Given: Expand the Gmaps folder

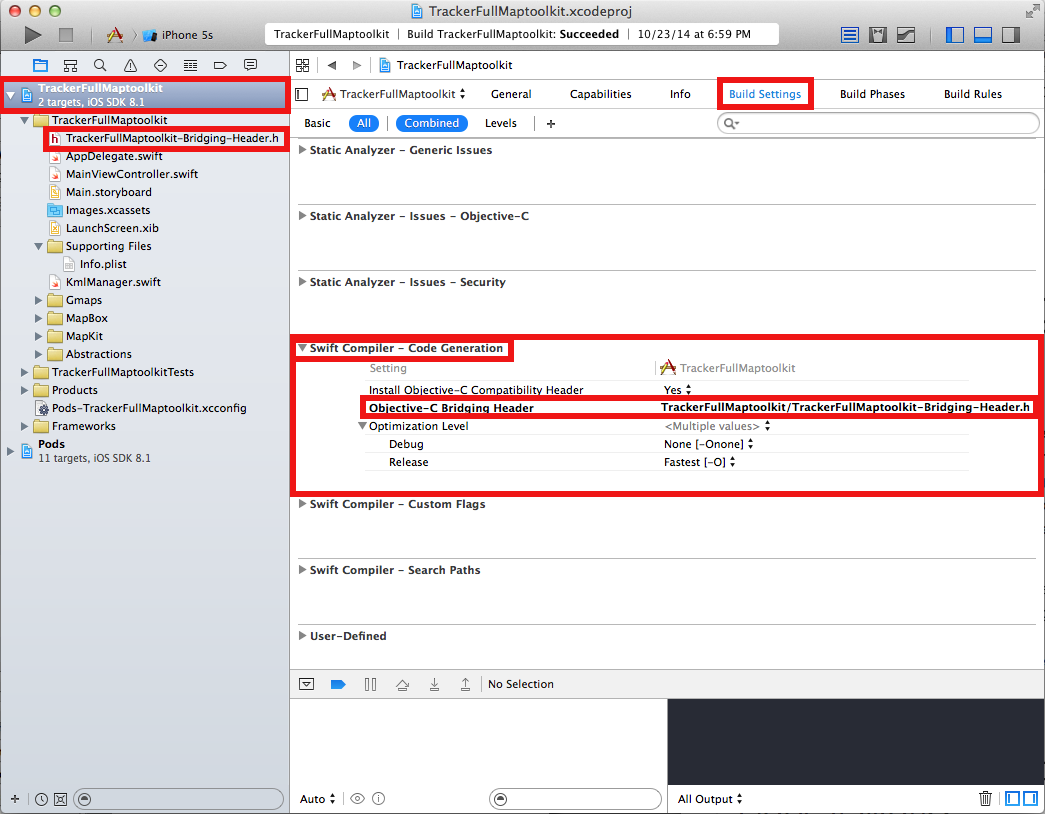Looking at the screenshot, I should pyautogui.click(x=39, y=300).
